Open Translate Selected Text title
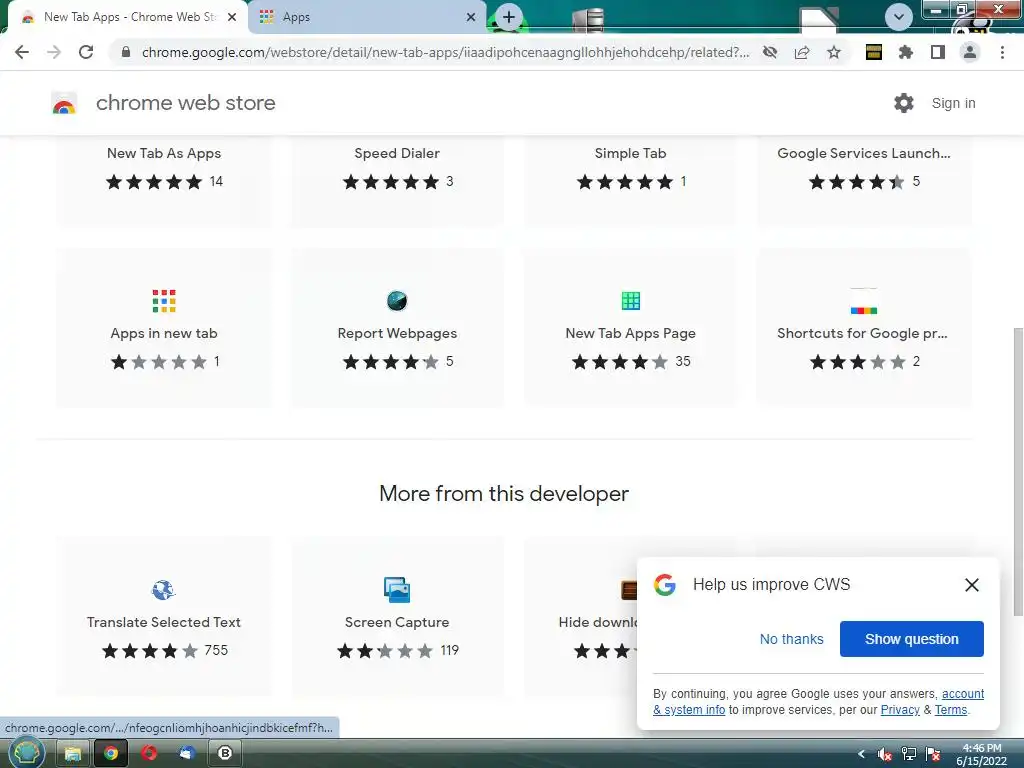The image size is (1024, 768). (164, 622)
